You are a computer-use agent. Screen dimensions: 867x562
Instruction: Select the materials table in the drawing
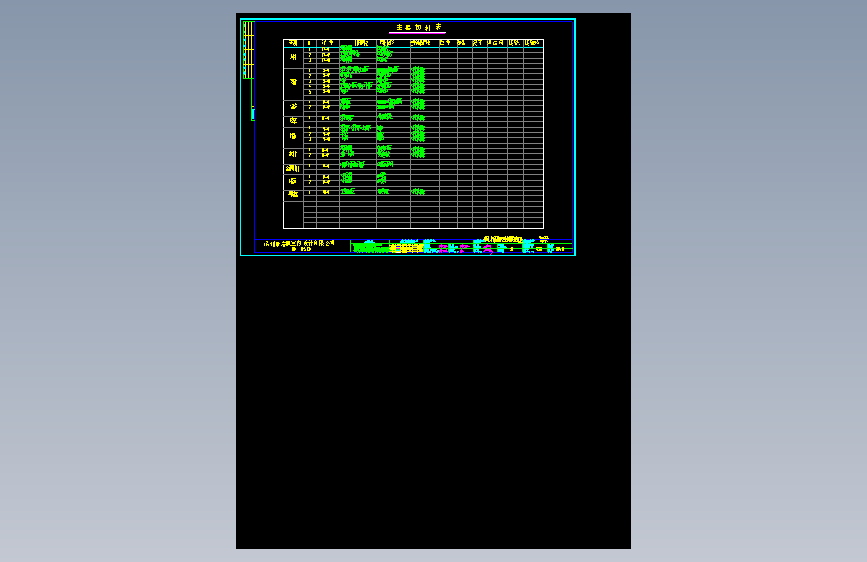414,134
